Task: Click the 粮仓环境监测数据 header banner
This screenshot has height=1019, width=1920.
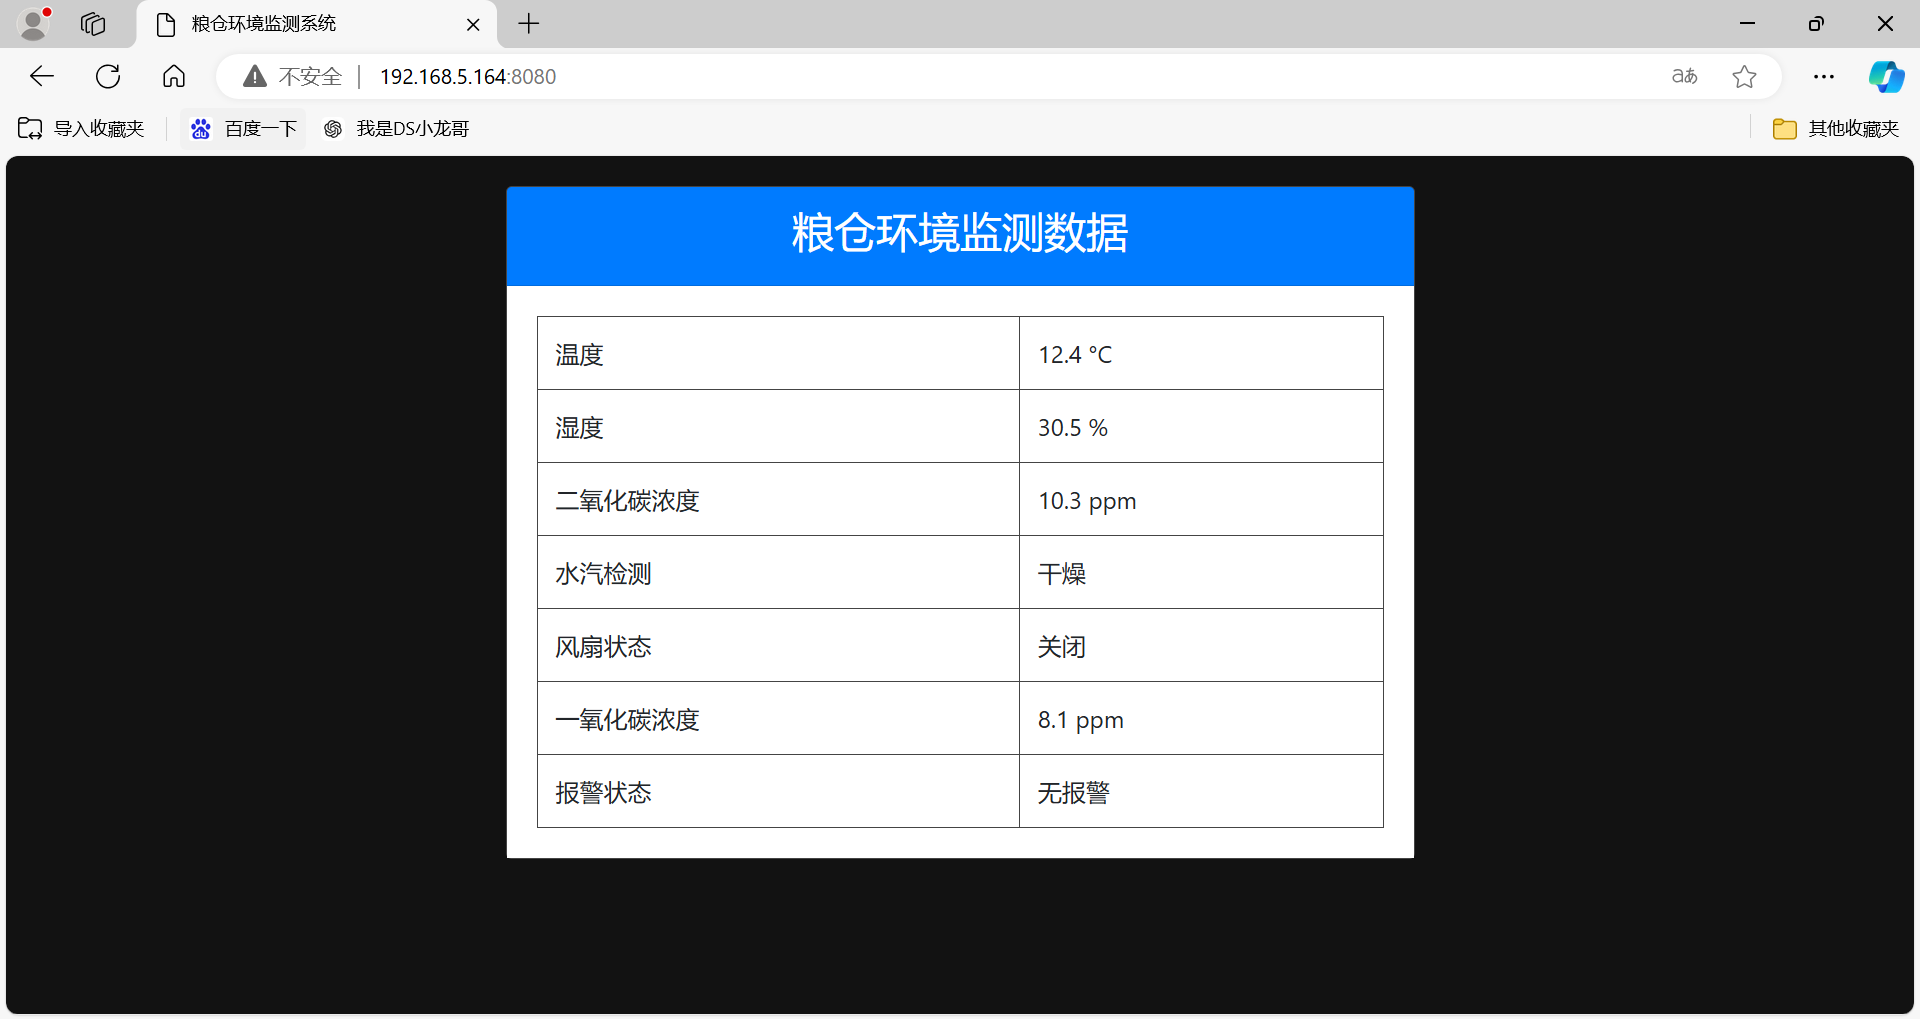Action: pyautogui.click(x=960, y=234)
